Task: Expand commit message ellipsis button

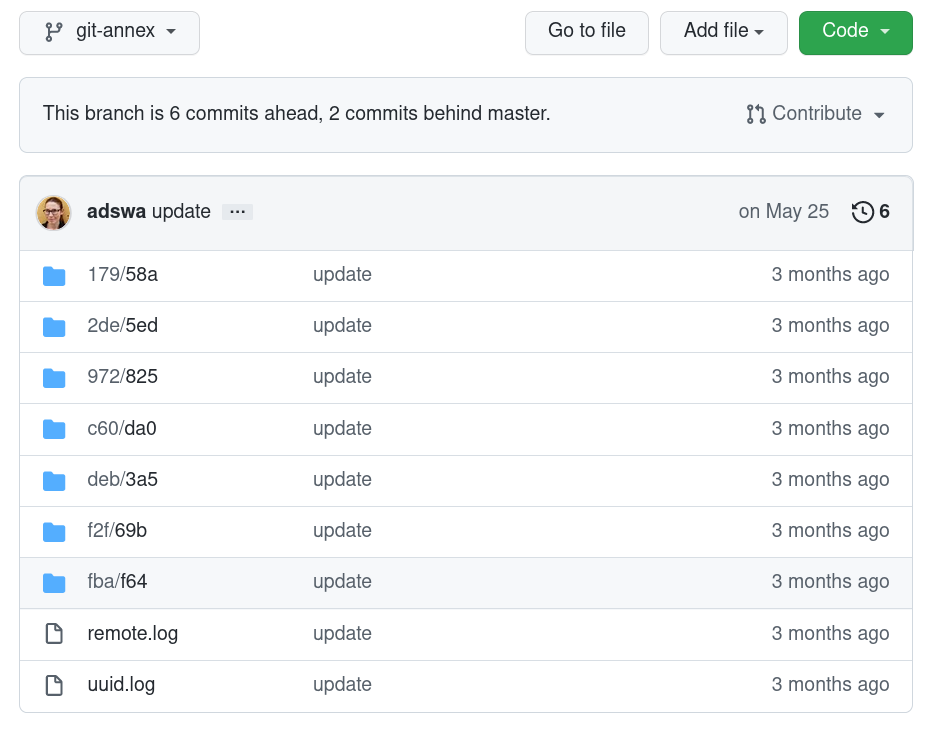Action: click(x=237, y=212)
